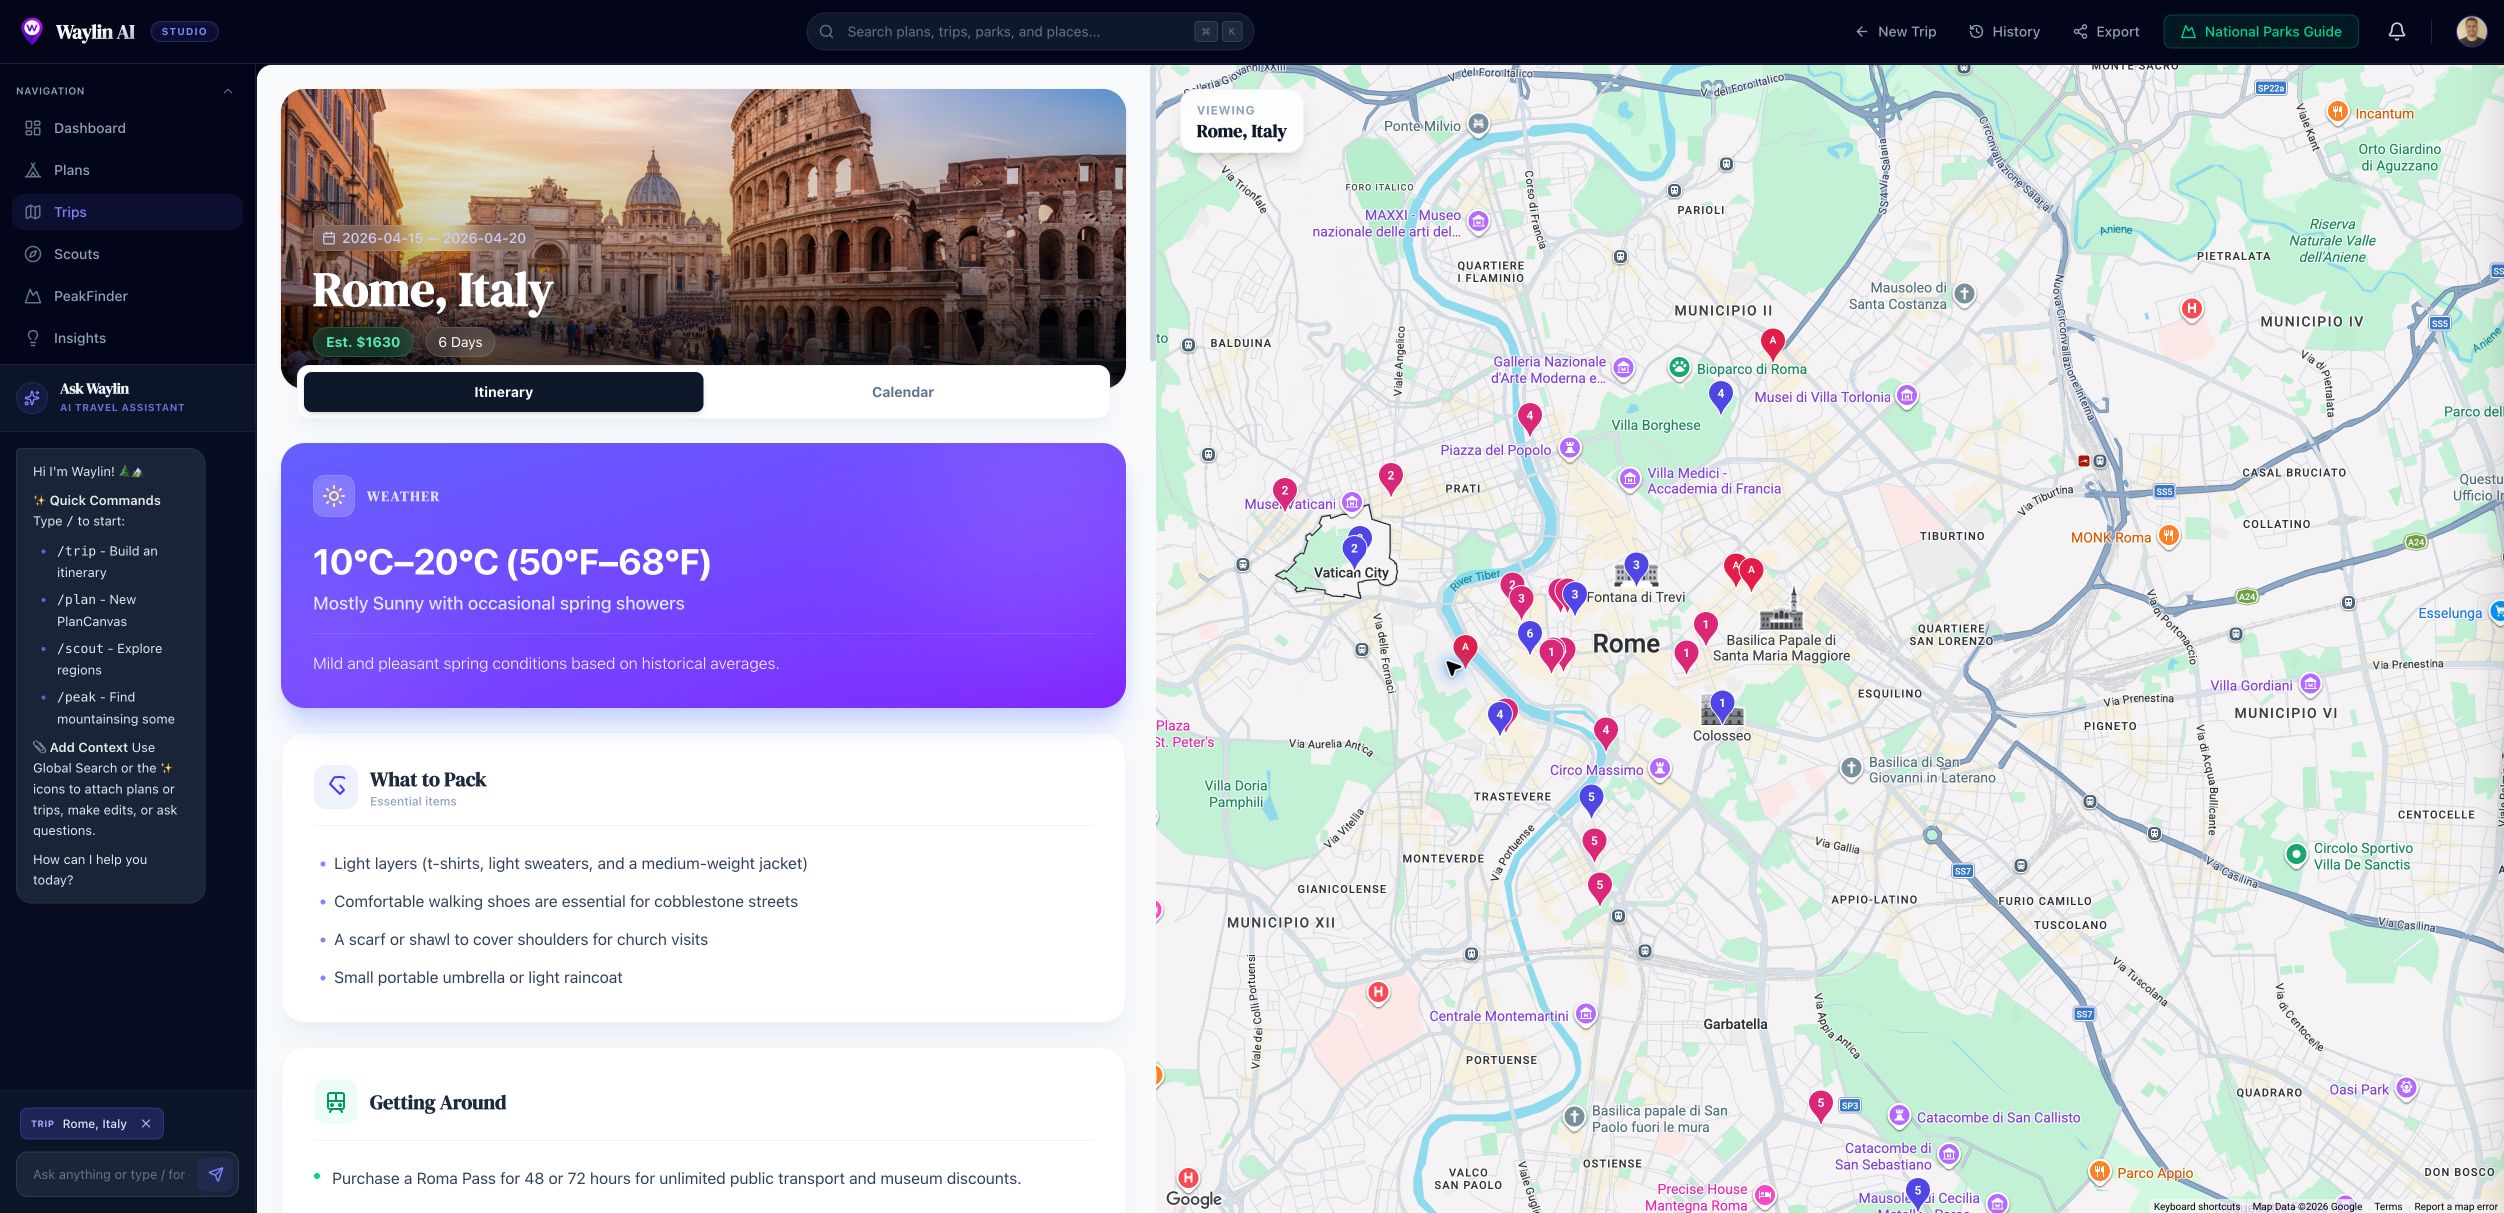Click the MONK Roma restaurant icon
The width and height of the screenshot is (2504, 1213).
2168,536
